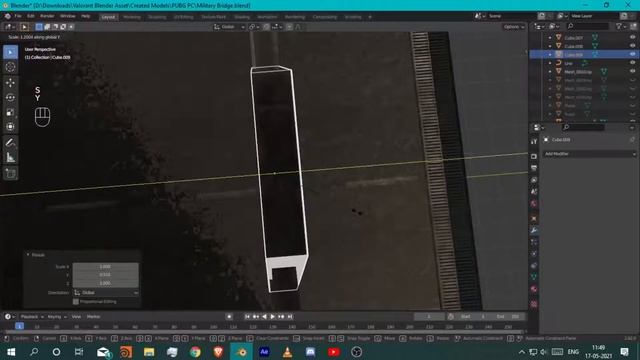Click the Scale X value field
Image resolution: width=640 pixels, height=360 pixels.
click(106, 267)
